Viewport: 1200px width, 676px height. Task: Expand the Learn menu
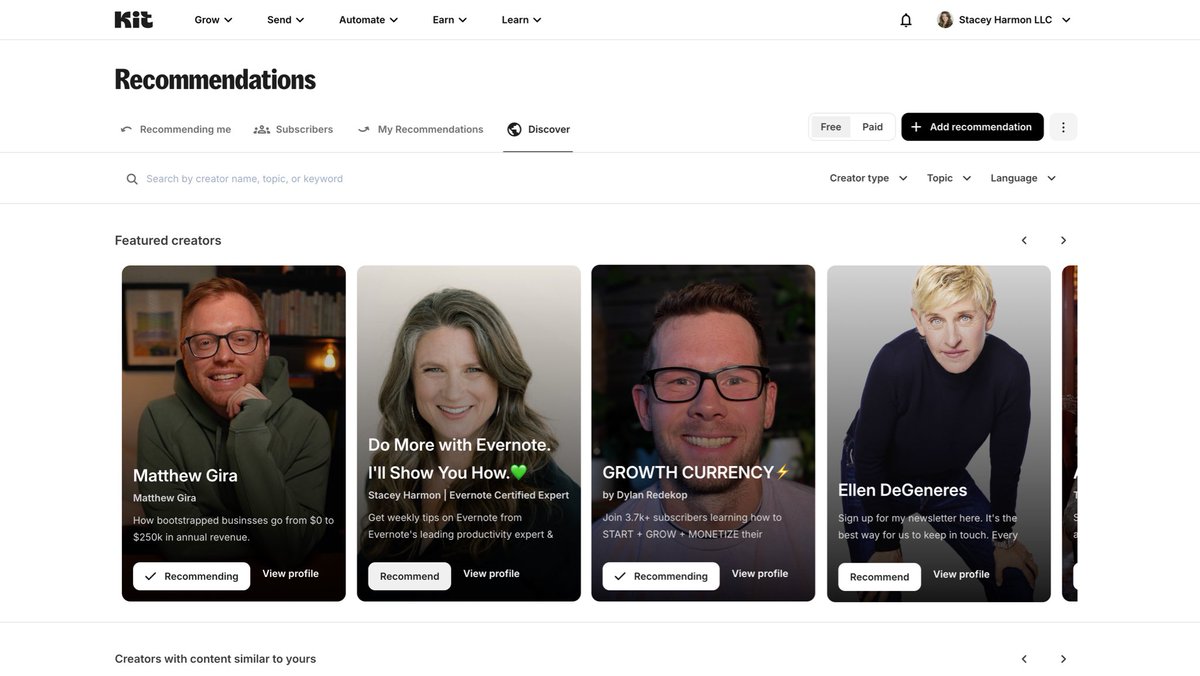pyautogui.click(x=522, y=20)
